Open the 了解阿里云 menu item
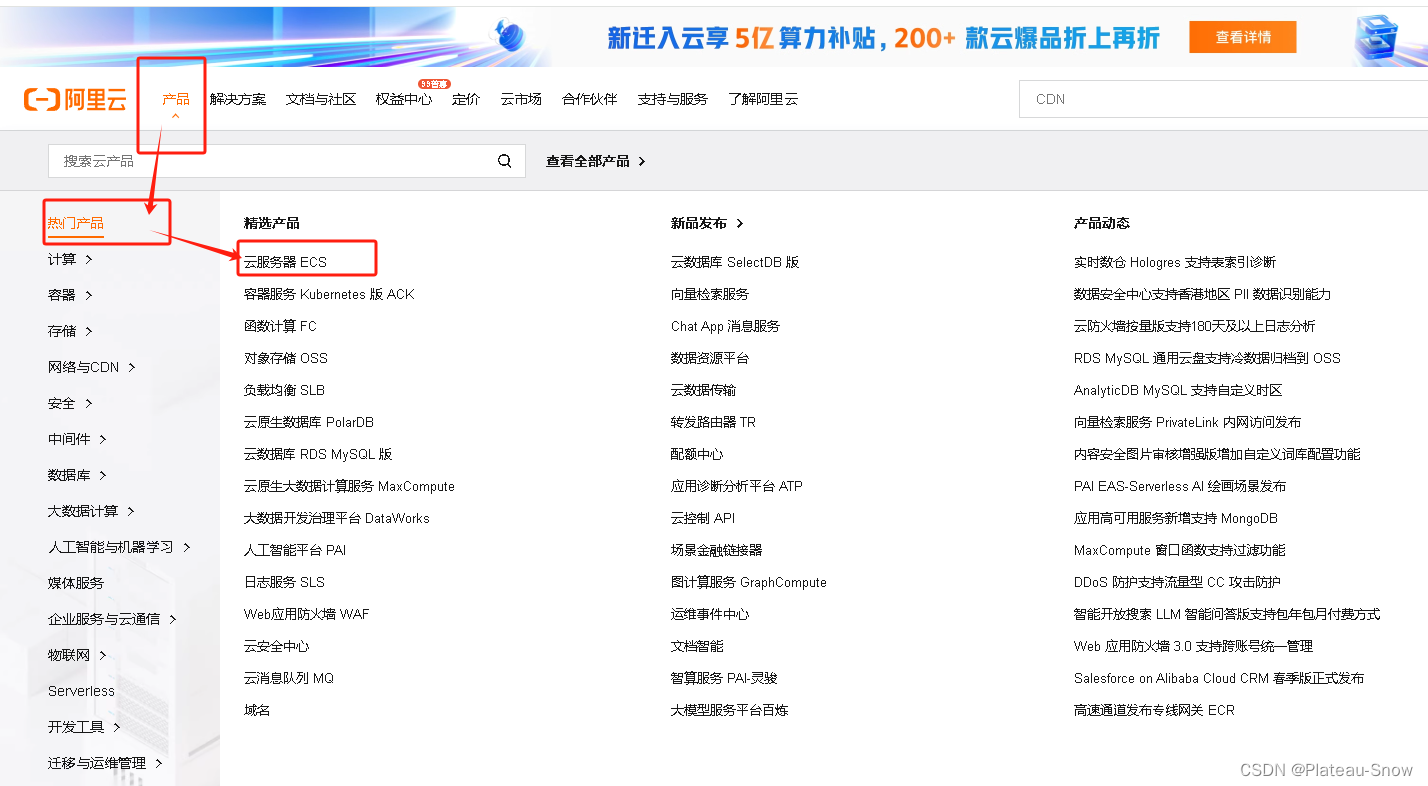The width and height of the screenshot is (1428, 786). 763,99
